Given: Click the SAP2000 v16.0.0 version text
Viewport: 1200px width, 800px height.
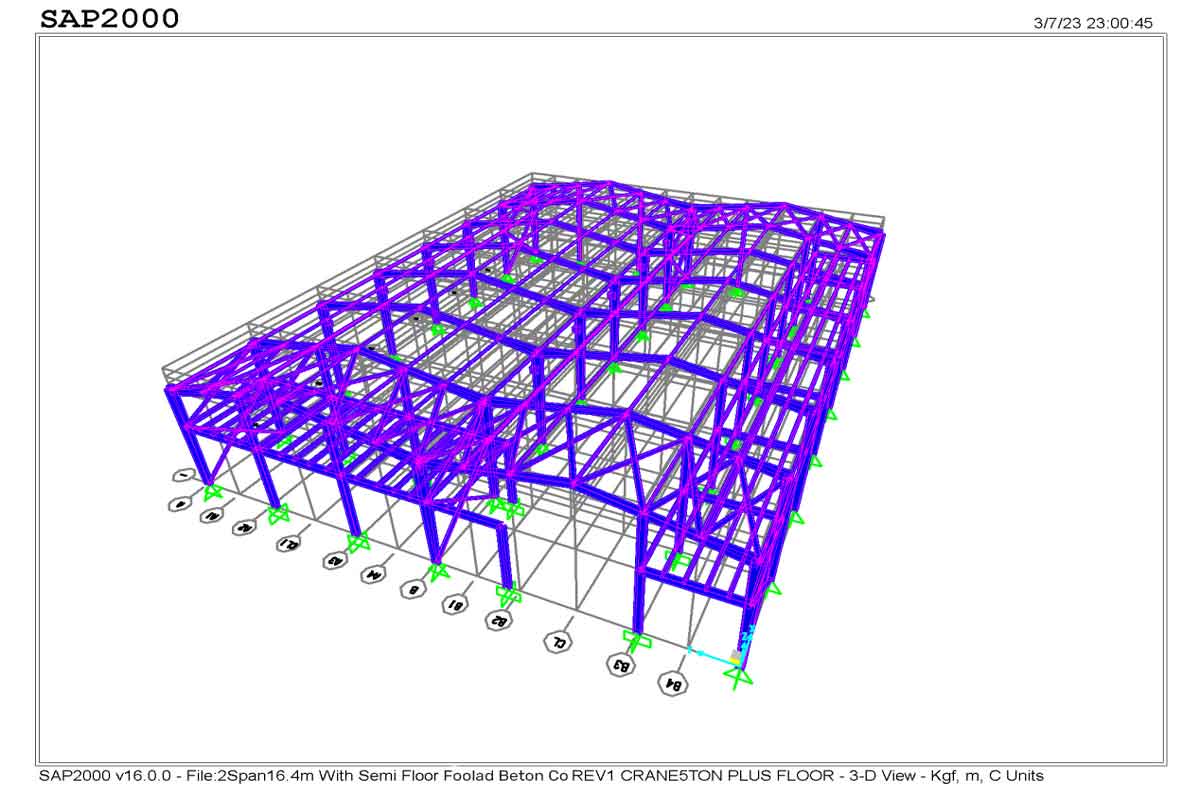Looking at the screenshot, I should pyautogui.click(x=107, y=775).
